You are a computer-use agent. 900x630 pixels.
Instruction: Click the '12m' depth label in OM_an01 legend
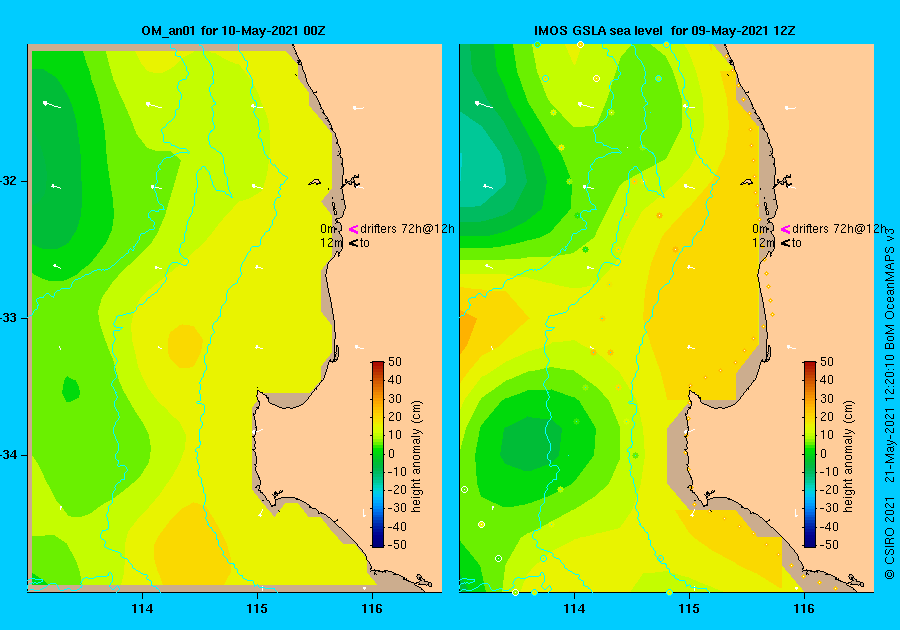331,243
